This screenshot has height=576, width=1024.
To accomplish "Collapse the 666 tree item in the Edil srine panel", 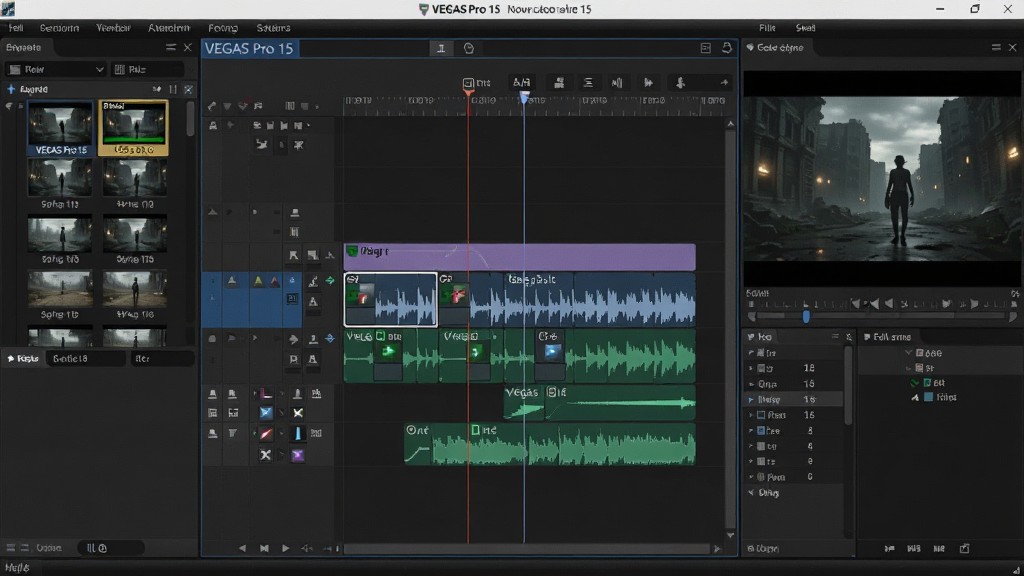I will pyautogui.click(x=908, y=353).
